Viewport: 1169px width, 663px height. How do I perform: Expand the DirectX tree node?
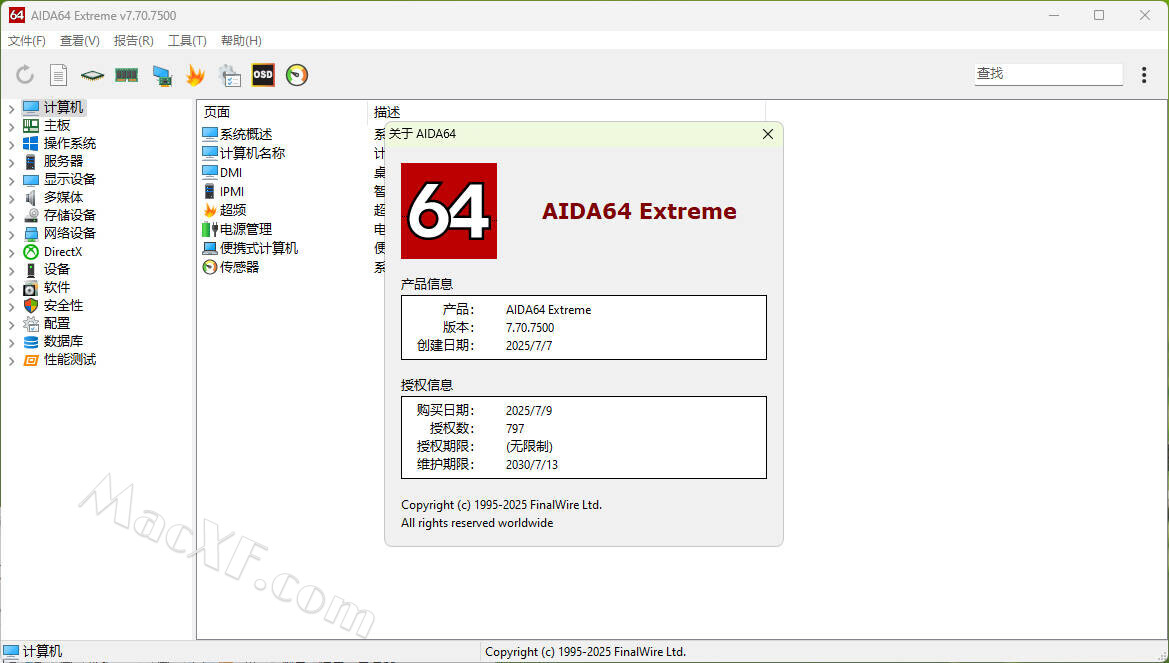[x=11, y=252]
